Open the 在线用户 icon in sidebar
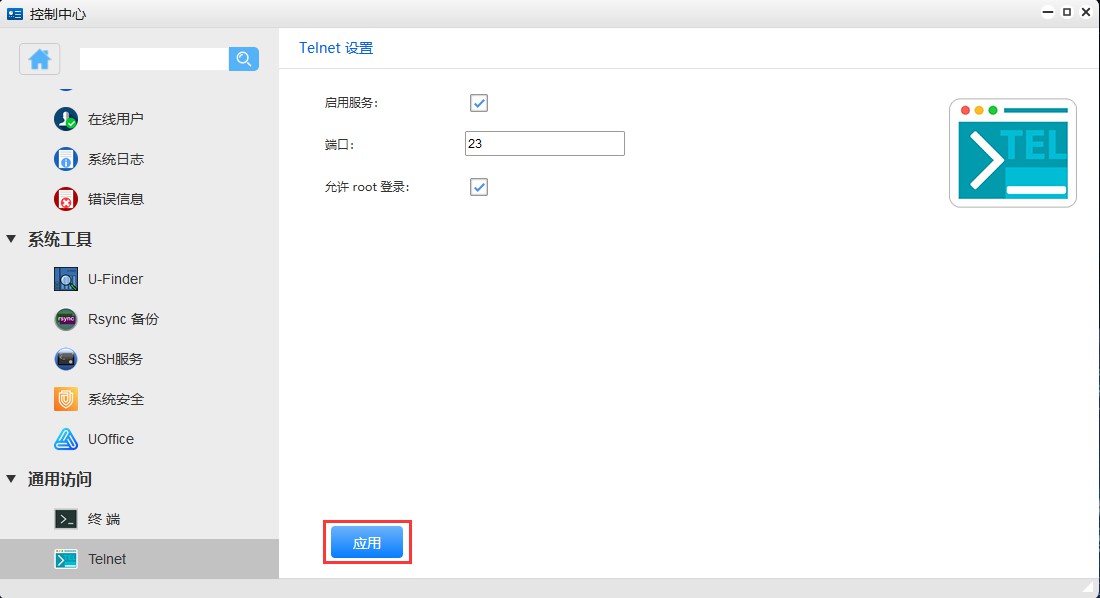The image size is (1100, 598). [x=66, y=119]
